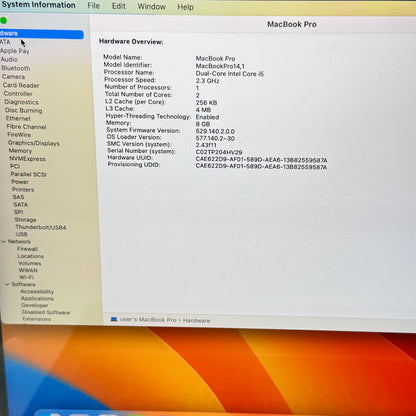
Task: Select the highlighted Hardware category in sidebar
Action: (x=42, y=34)
